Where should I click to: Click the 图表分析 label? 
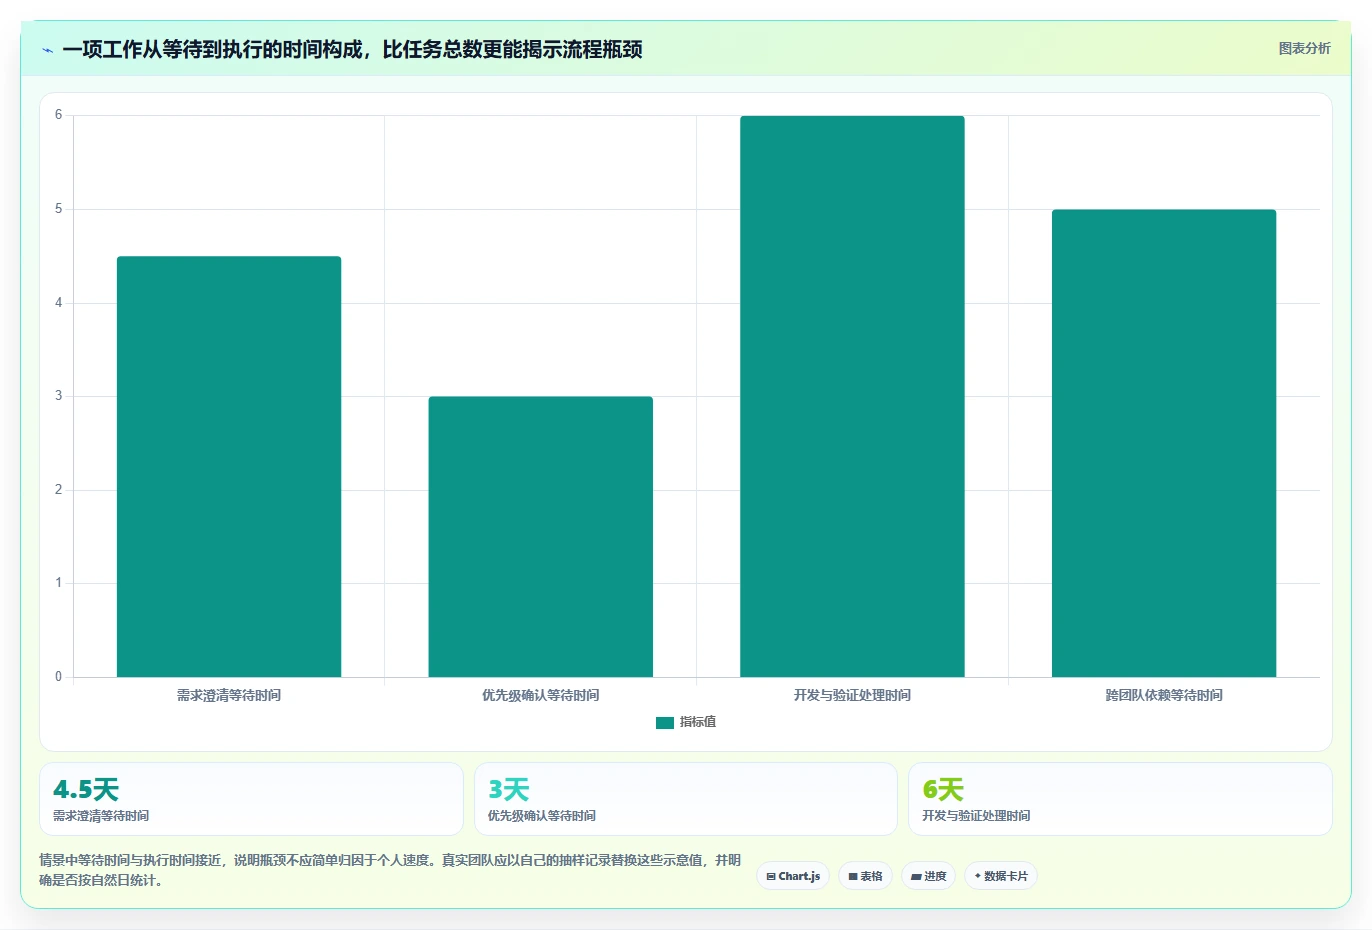1304,48
